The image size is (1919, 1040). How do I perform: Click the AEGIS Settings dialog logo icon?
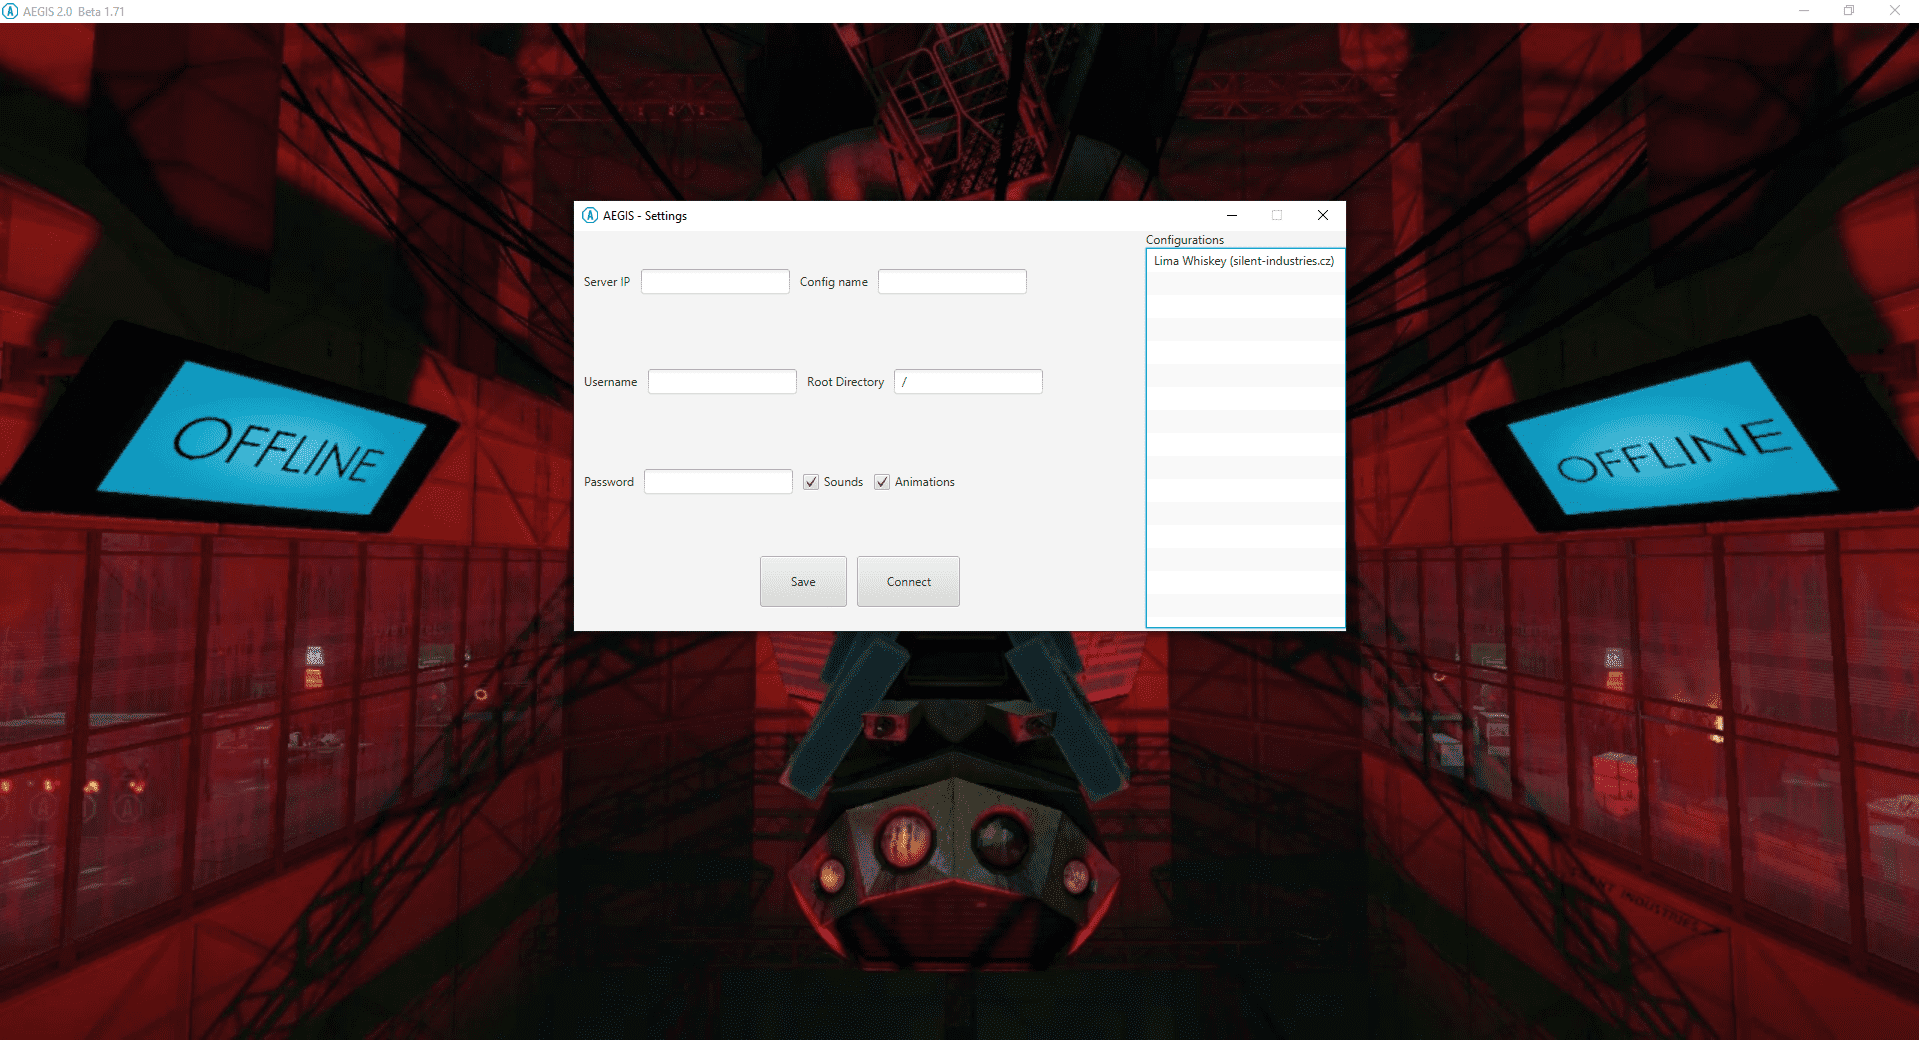point(590,216)
